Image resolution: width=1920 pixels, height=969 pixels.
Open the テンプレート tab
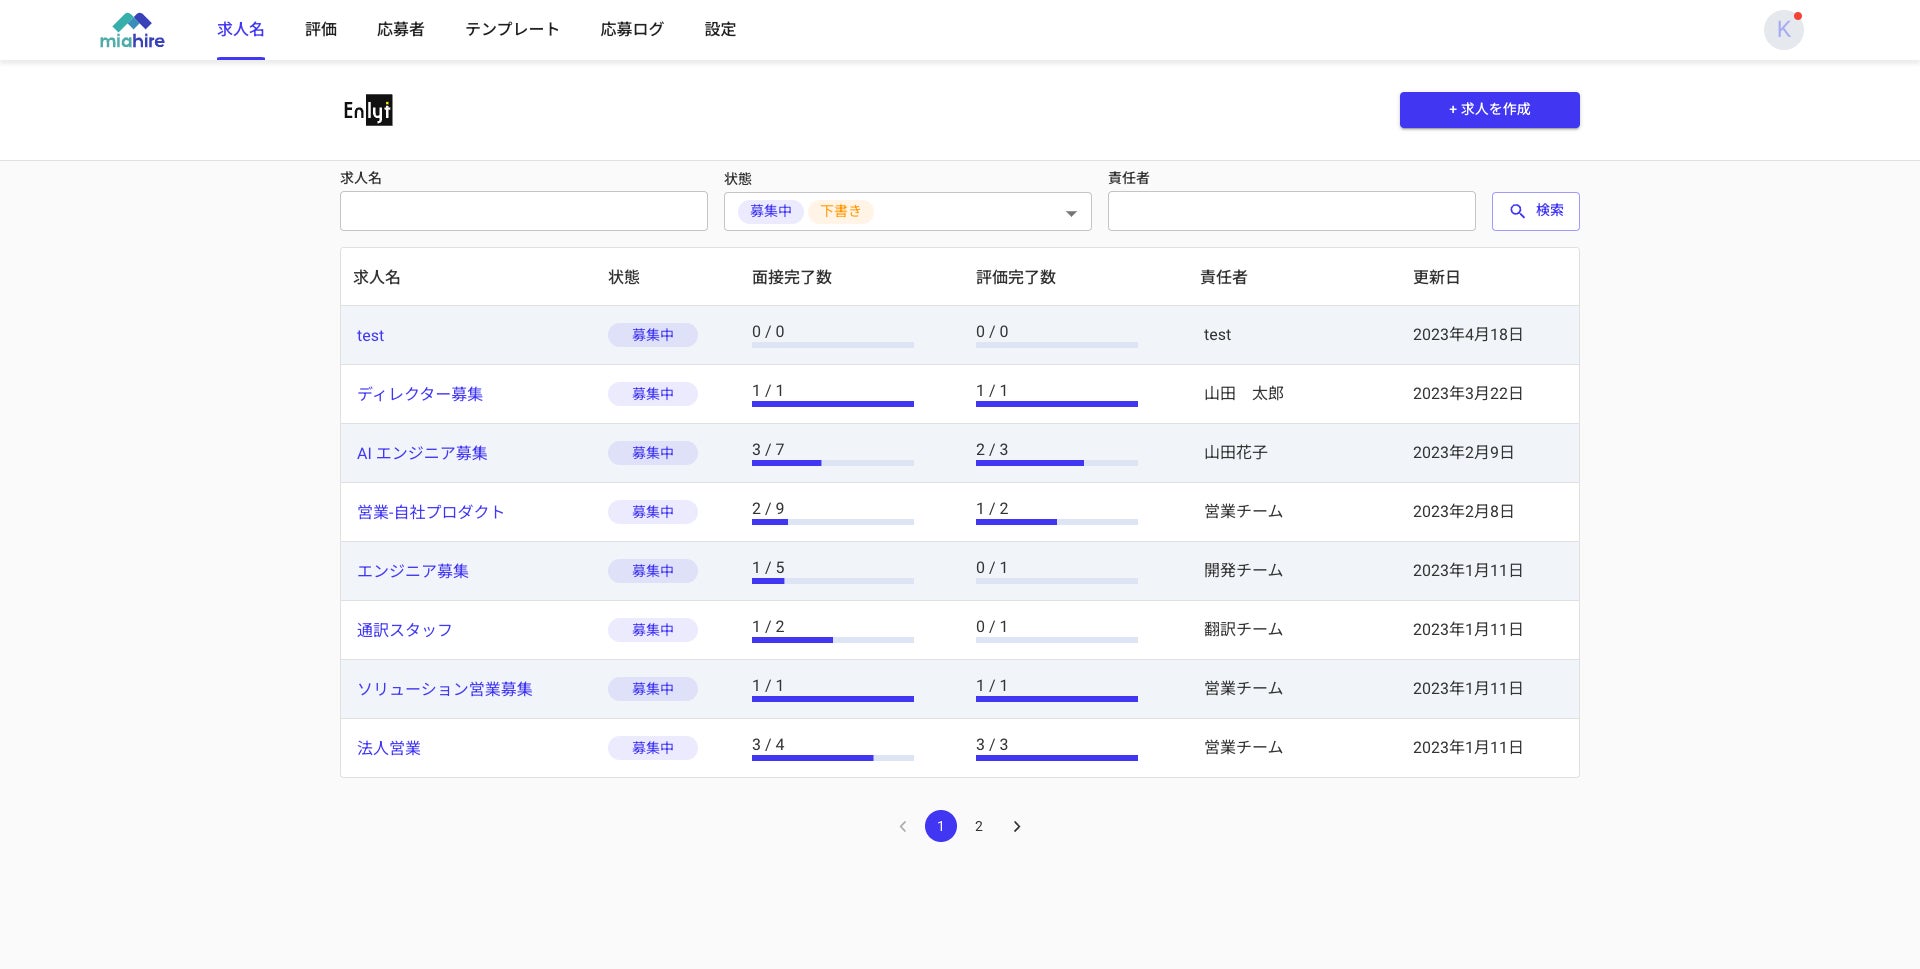tap(512, 30)
